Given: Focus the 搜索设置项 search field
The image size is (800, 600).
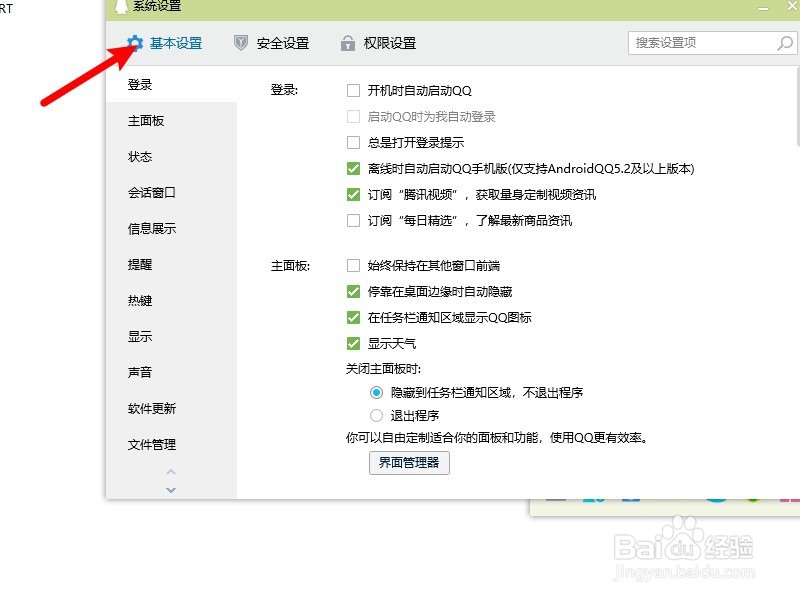Looking at the screenshot, I should pos(712,43).
